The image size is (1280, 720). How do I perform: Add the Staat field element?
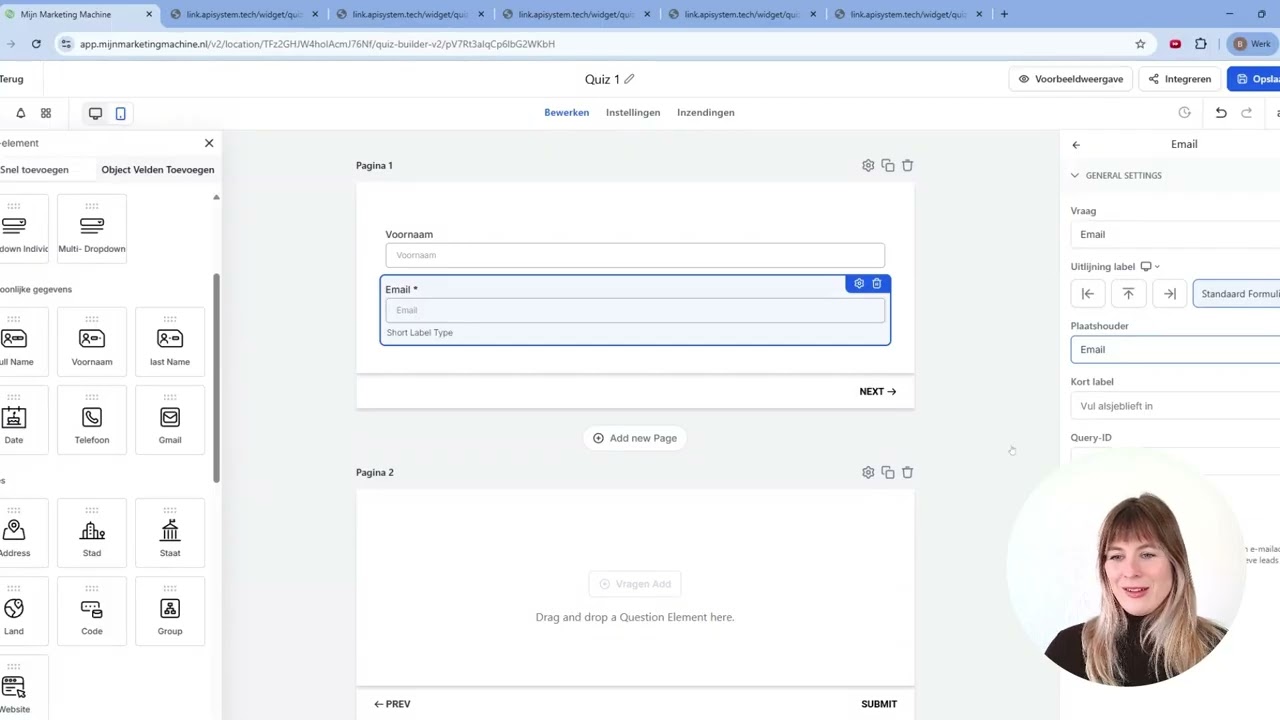(170, 533)
